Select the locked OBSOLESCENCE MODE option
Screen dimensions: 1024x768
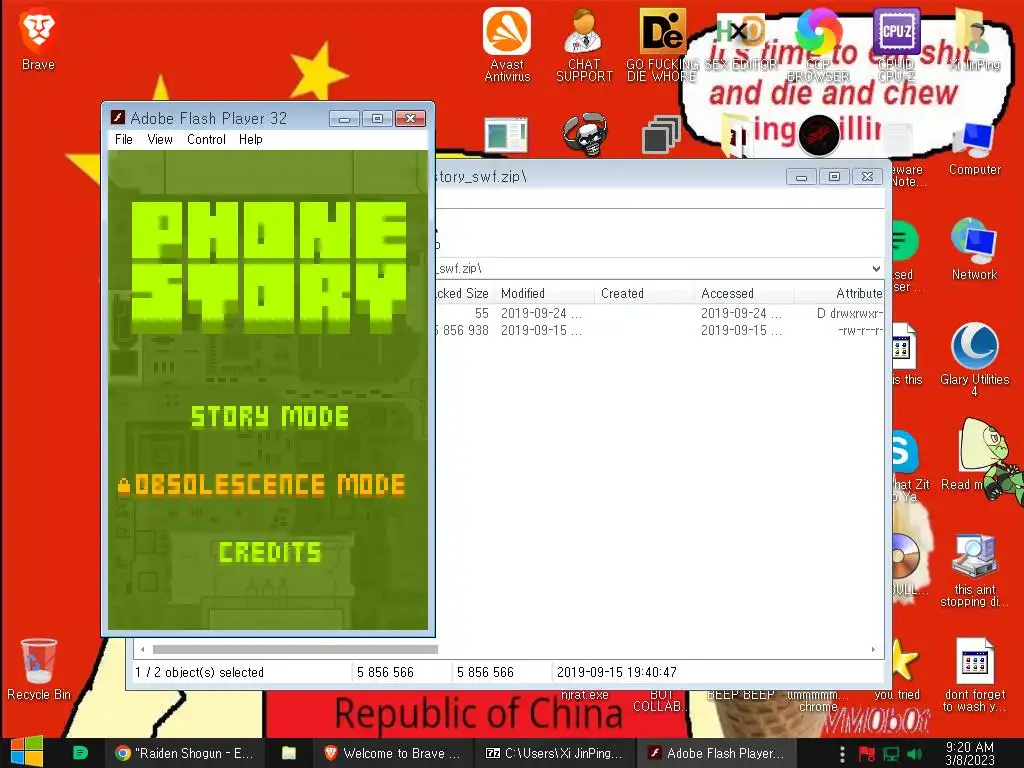click(262, 485)
